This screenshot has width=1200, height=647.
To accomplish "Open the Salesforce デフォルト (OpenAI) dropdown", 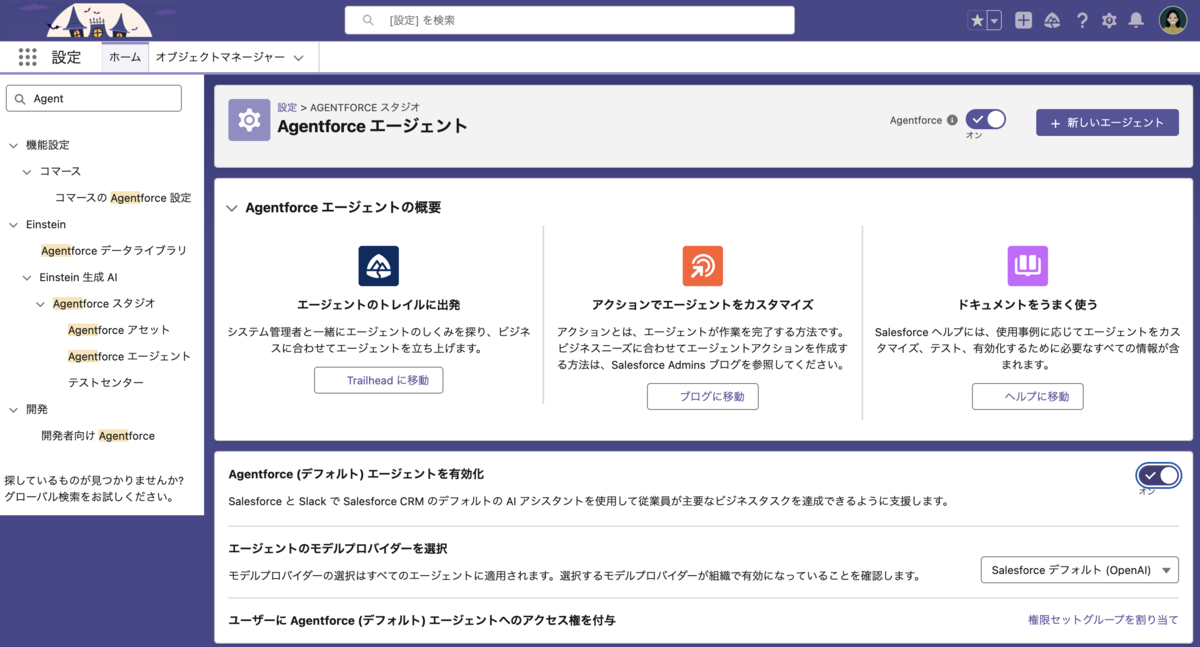I will pyautogui.click(x=1080, y=570).
